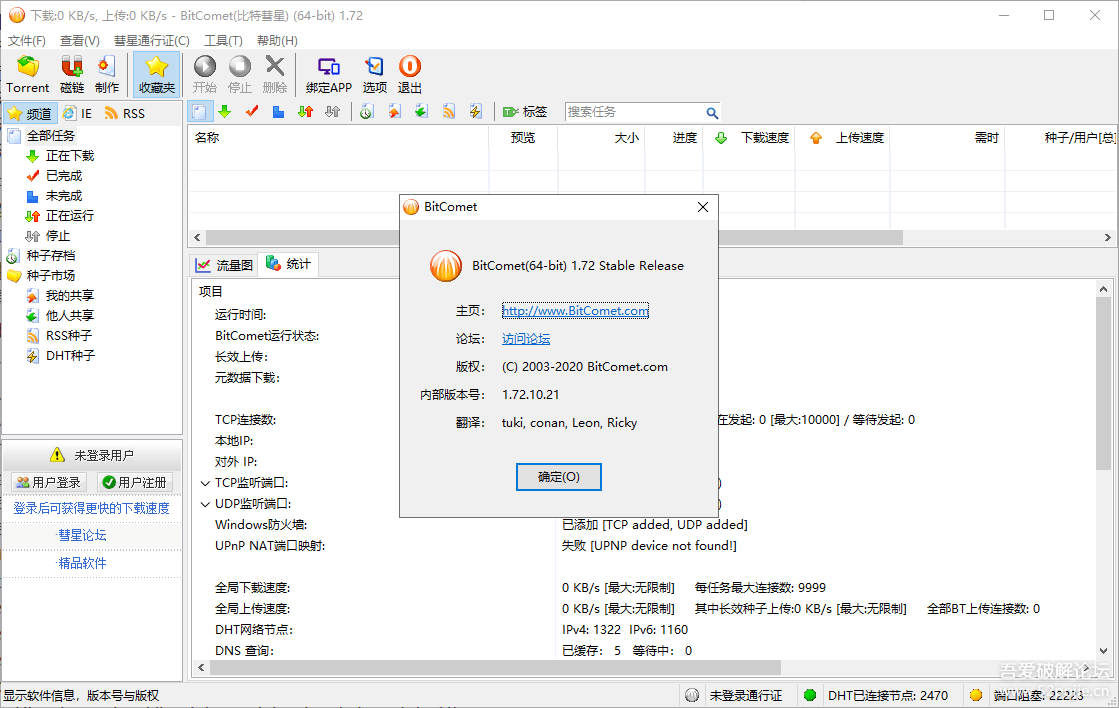Select 停止 in the sidebar tree
1119x708 pixels.
[58, 236]
